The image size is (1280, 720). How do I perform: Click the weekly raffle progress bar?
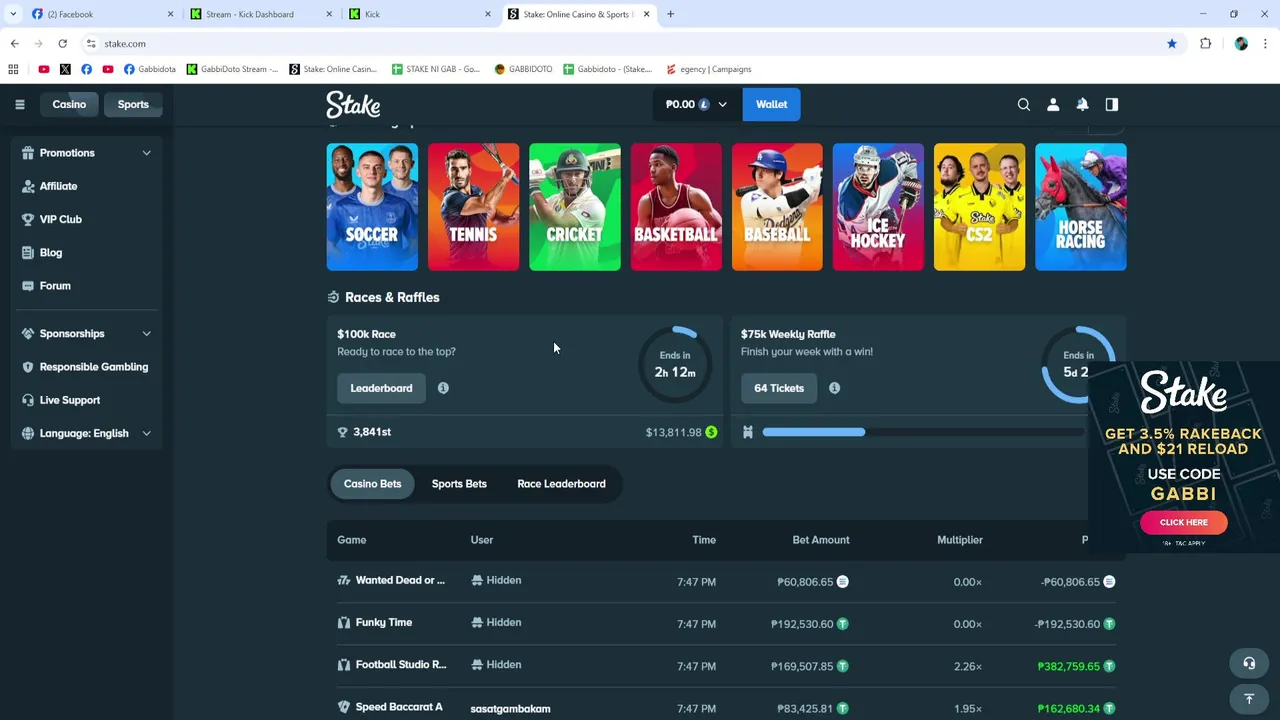pyautogui.click(x=922, y=432)
